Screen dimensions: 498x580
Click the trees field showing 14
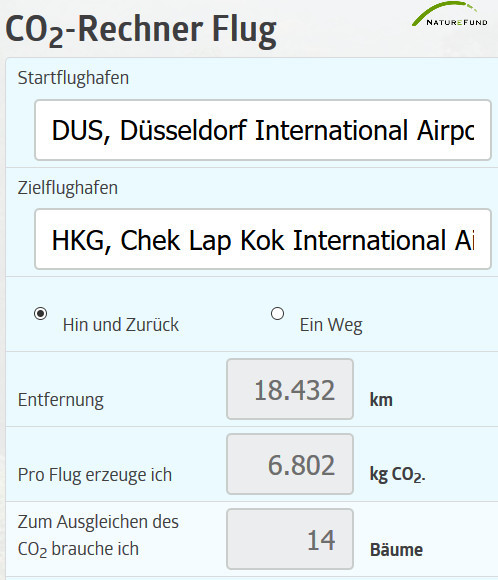[x=290, y=539]
